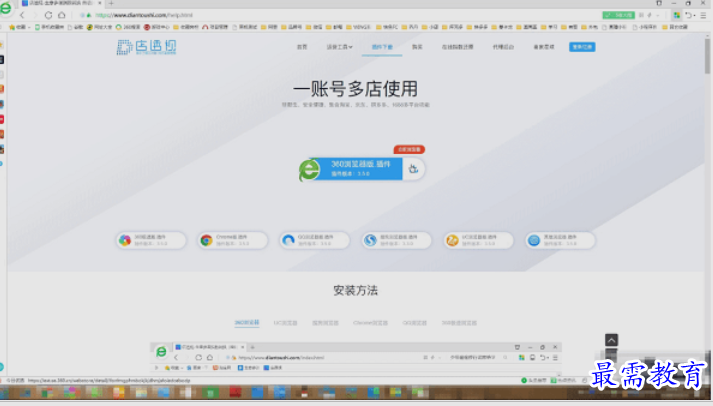Image resolution: width=713 pixels, height=406 pixels.
Task: Click the Chrome plugin icon
Action: tap(206, 240)
